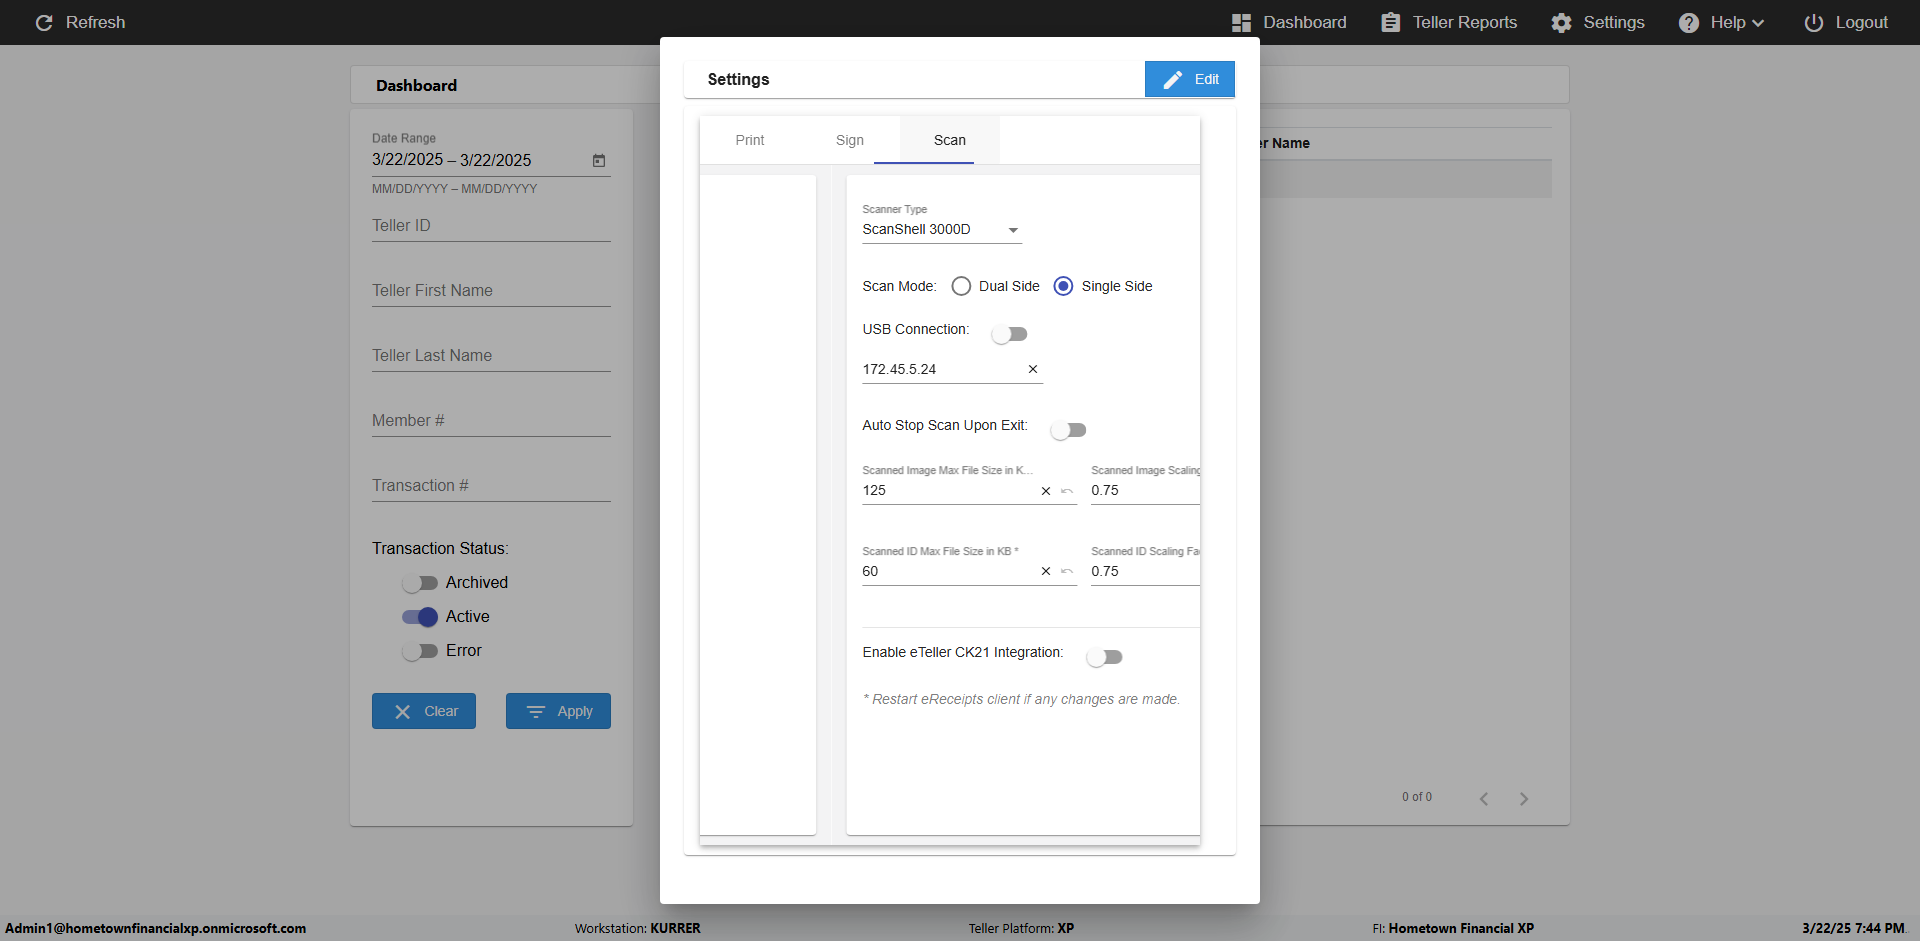Image resolution: width=1920 pixels, height=941 pixels.
Task: Click the Teller Platform: XP status text
Action: [1021, 929]
